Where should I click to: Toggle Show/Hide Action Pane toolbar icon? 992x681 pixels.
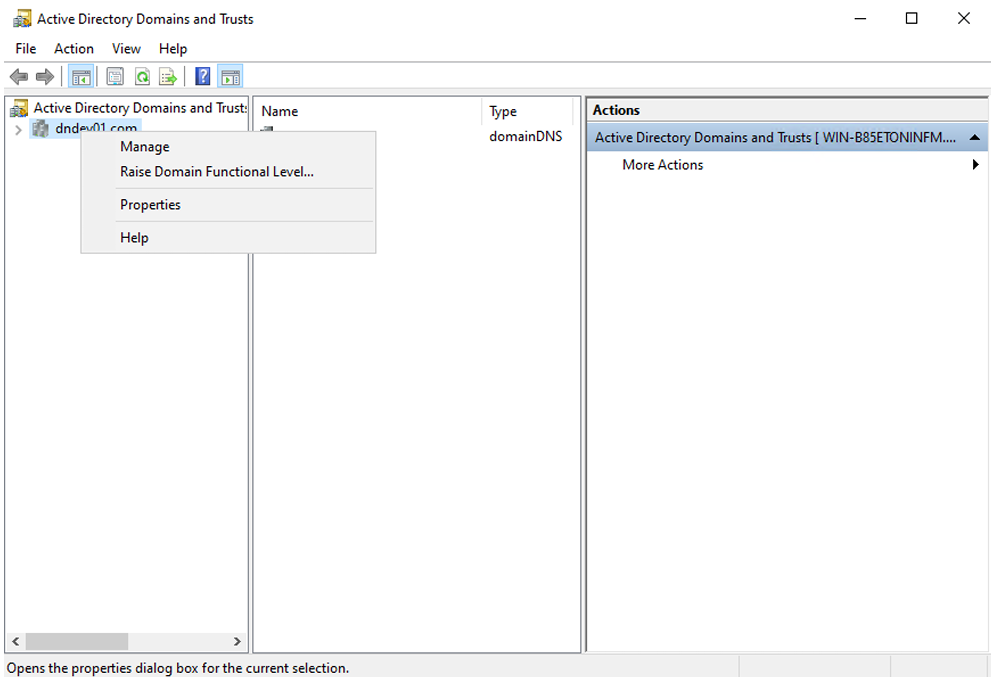(x=230, y=77)
